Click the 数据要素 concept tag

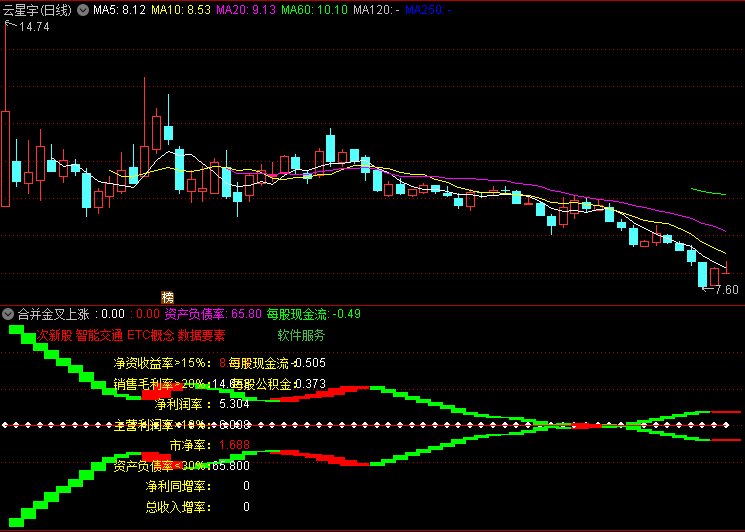[x=201, y=335]
